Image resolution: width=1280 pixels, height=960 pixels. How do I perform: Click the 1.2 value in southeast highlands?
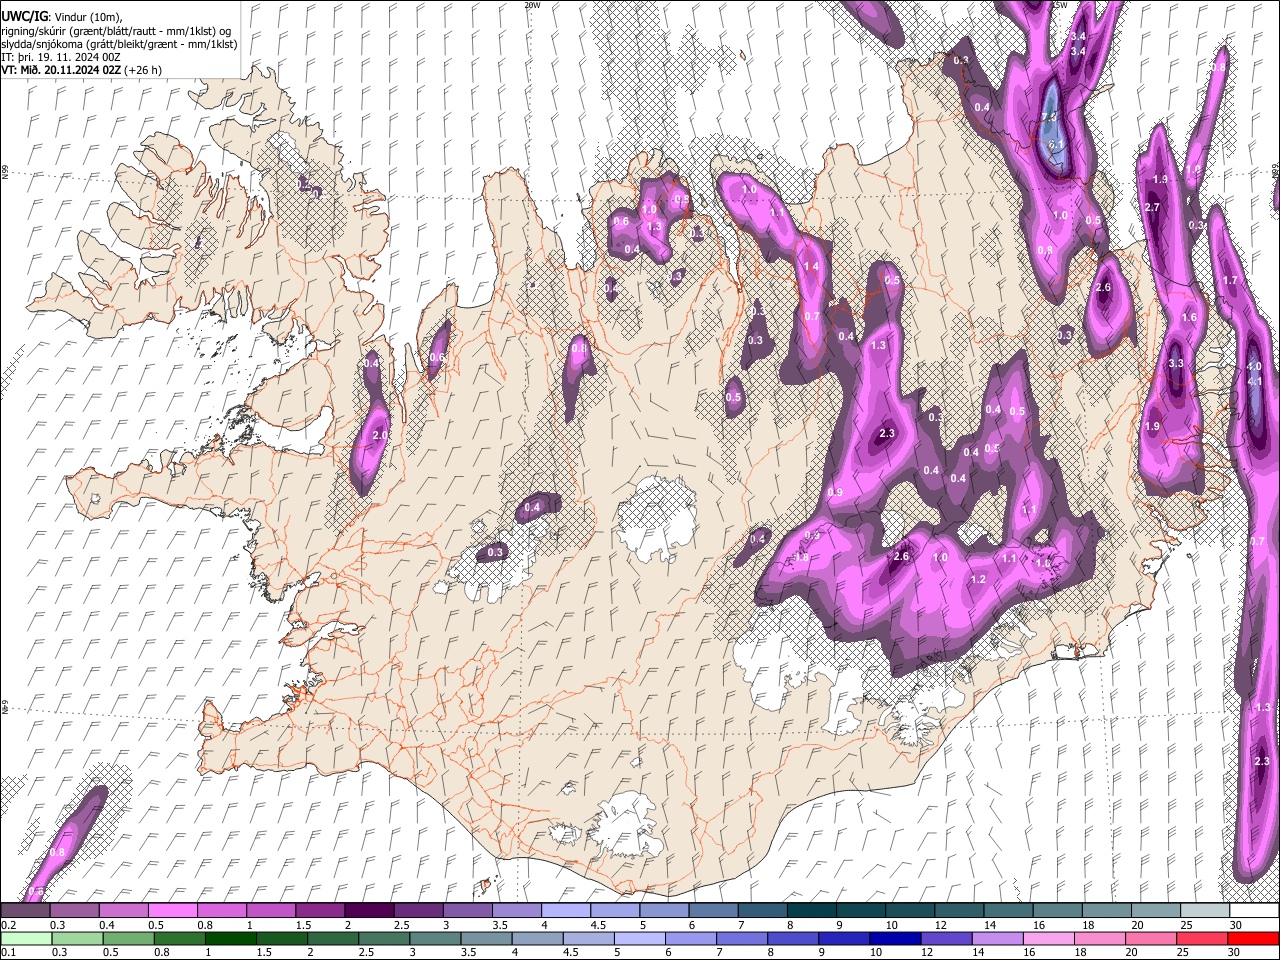(x=978, y=580)
